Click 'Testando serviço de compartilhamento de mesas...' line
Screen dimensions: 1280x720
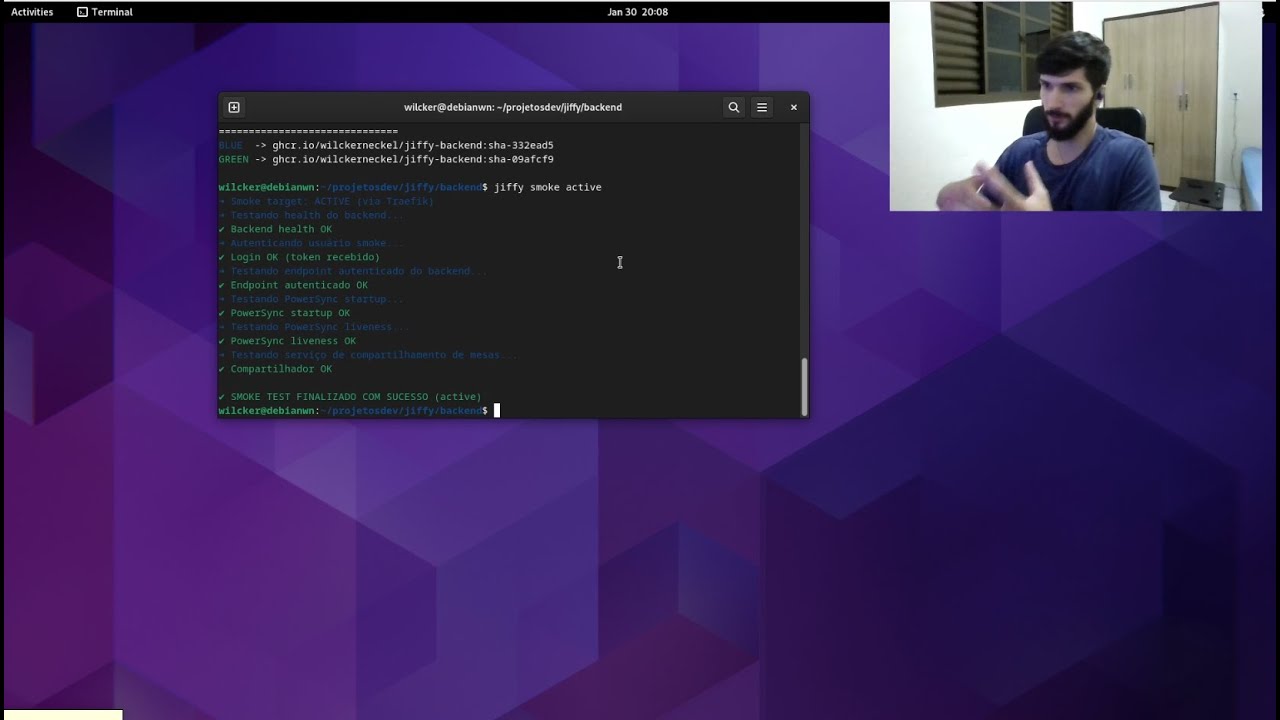tap(368, 355)
